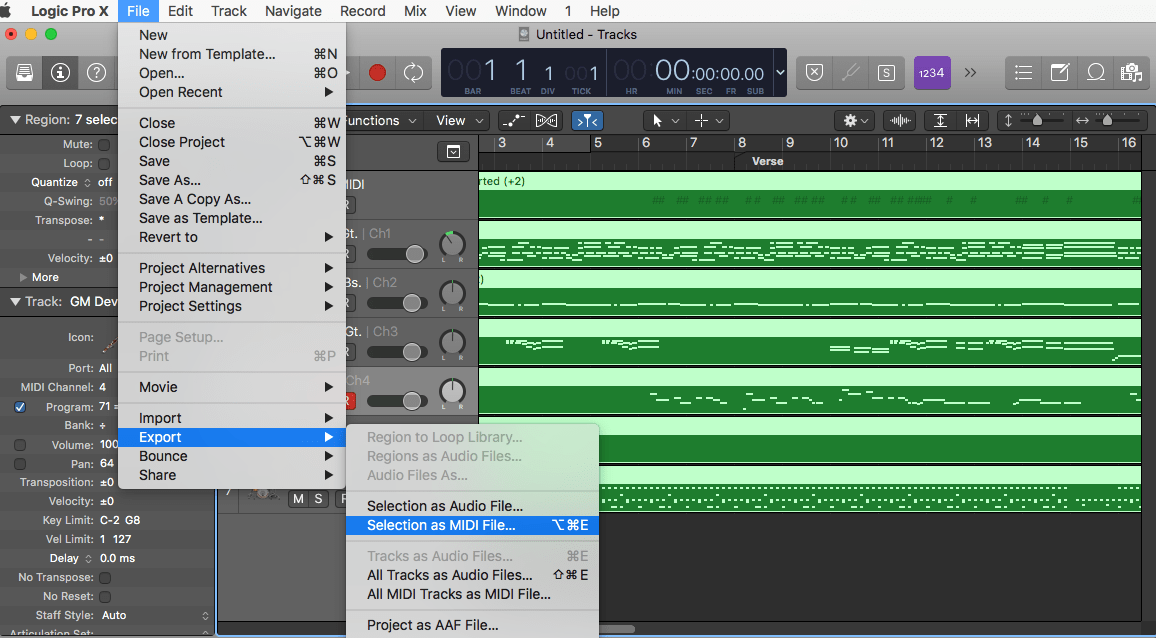Solo drum track with S button

318,499
